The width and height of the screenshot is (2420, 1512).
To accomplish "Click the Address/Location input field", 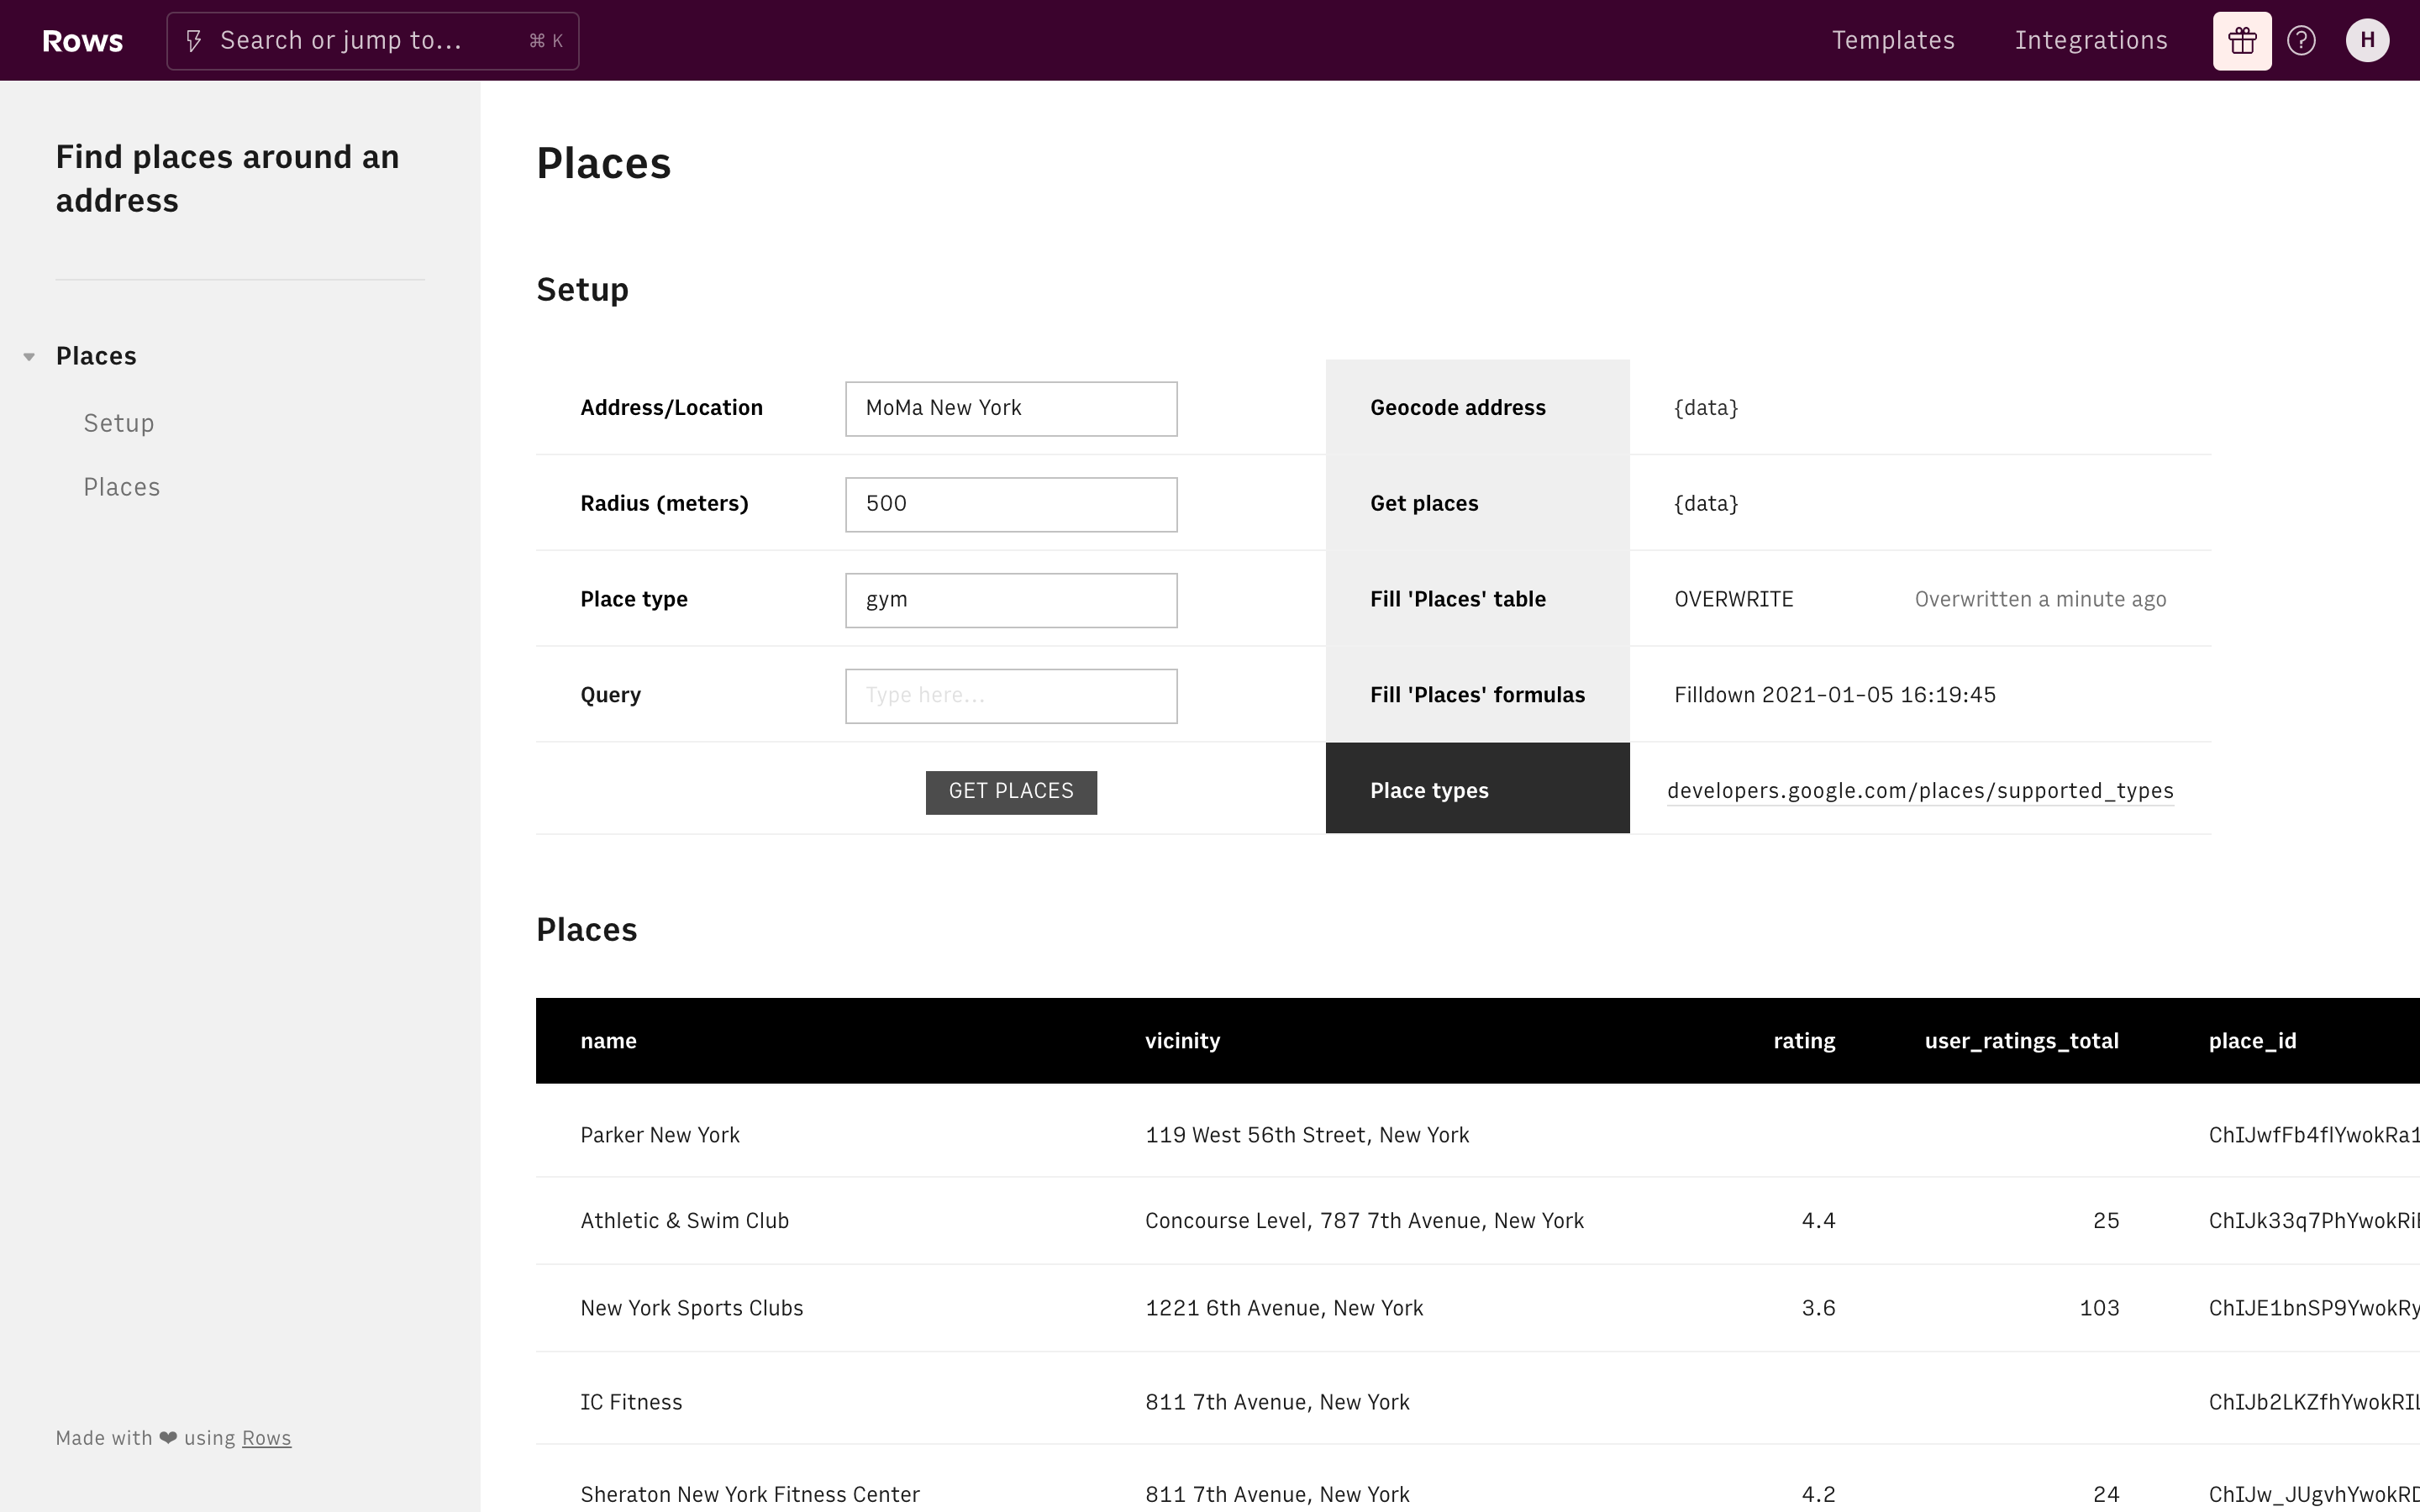I will pos(1011,408).
